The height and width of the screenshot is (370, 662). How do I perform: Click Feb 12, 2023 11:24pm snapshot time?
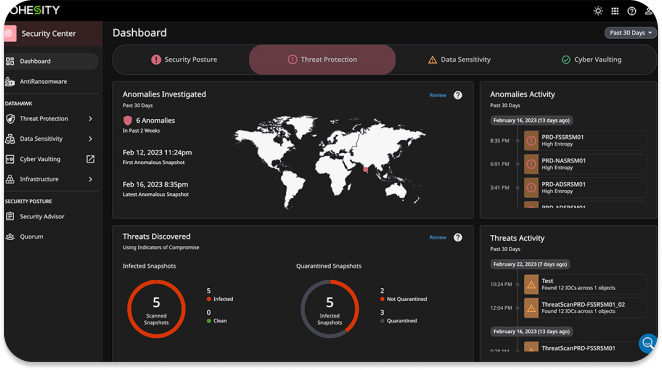tap(157, 152)
